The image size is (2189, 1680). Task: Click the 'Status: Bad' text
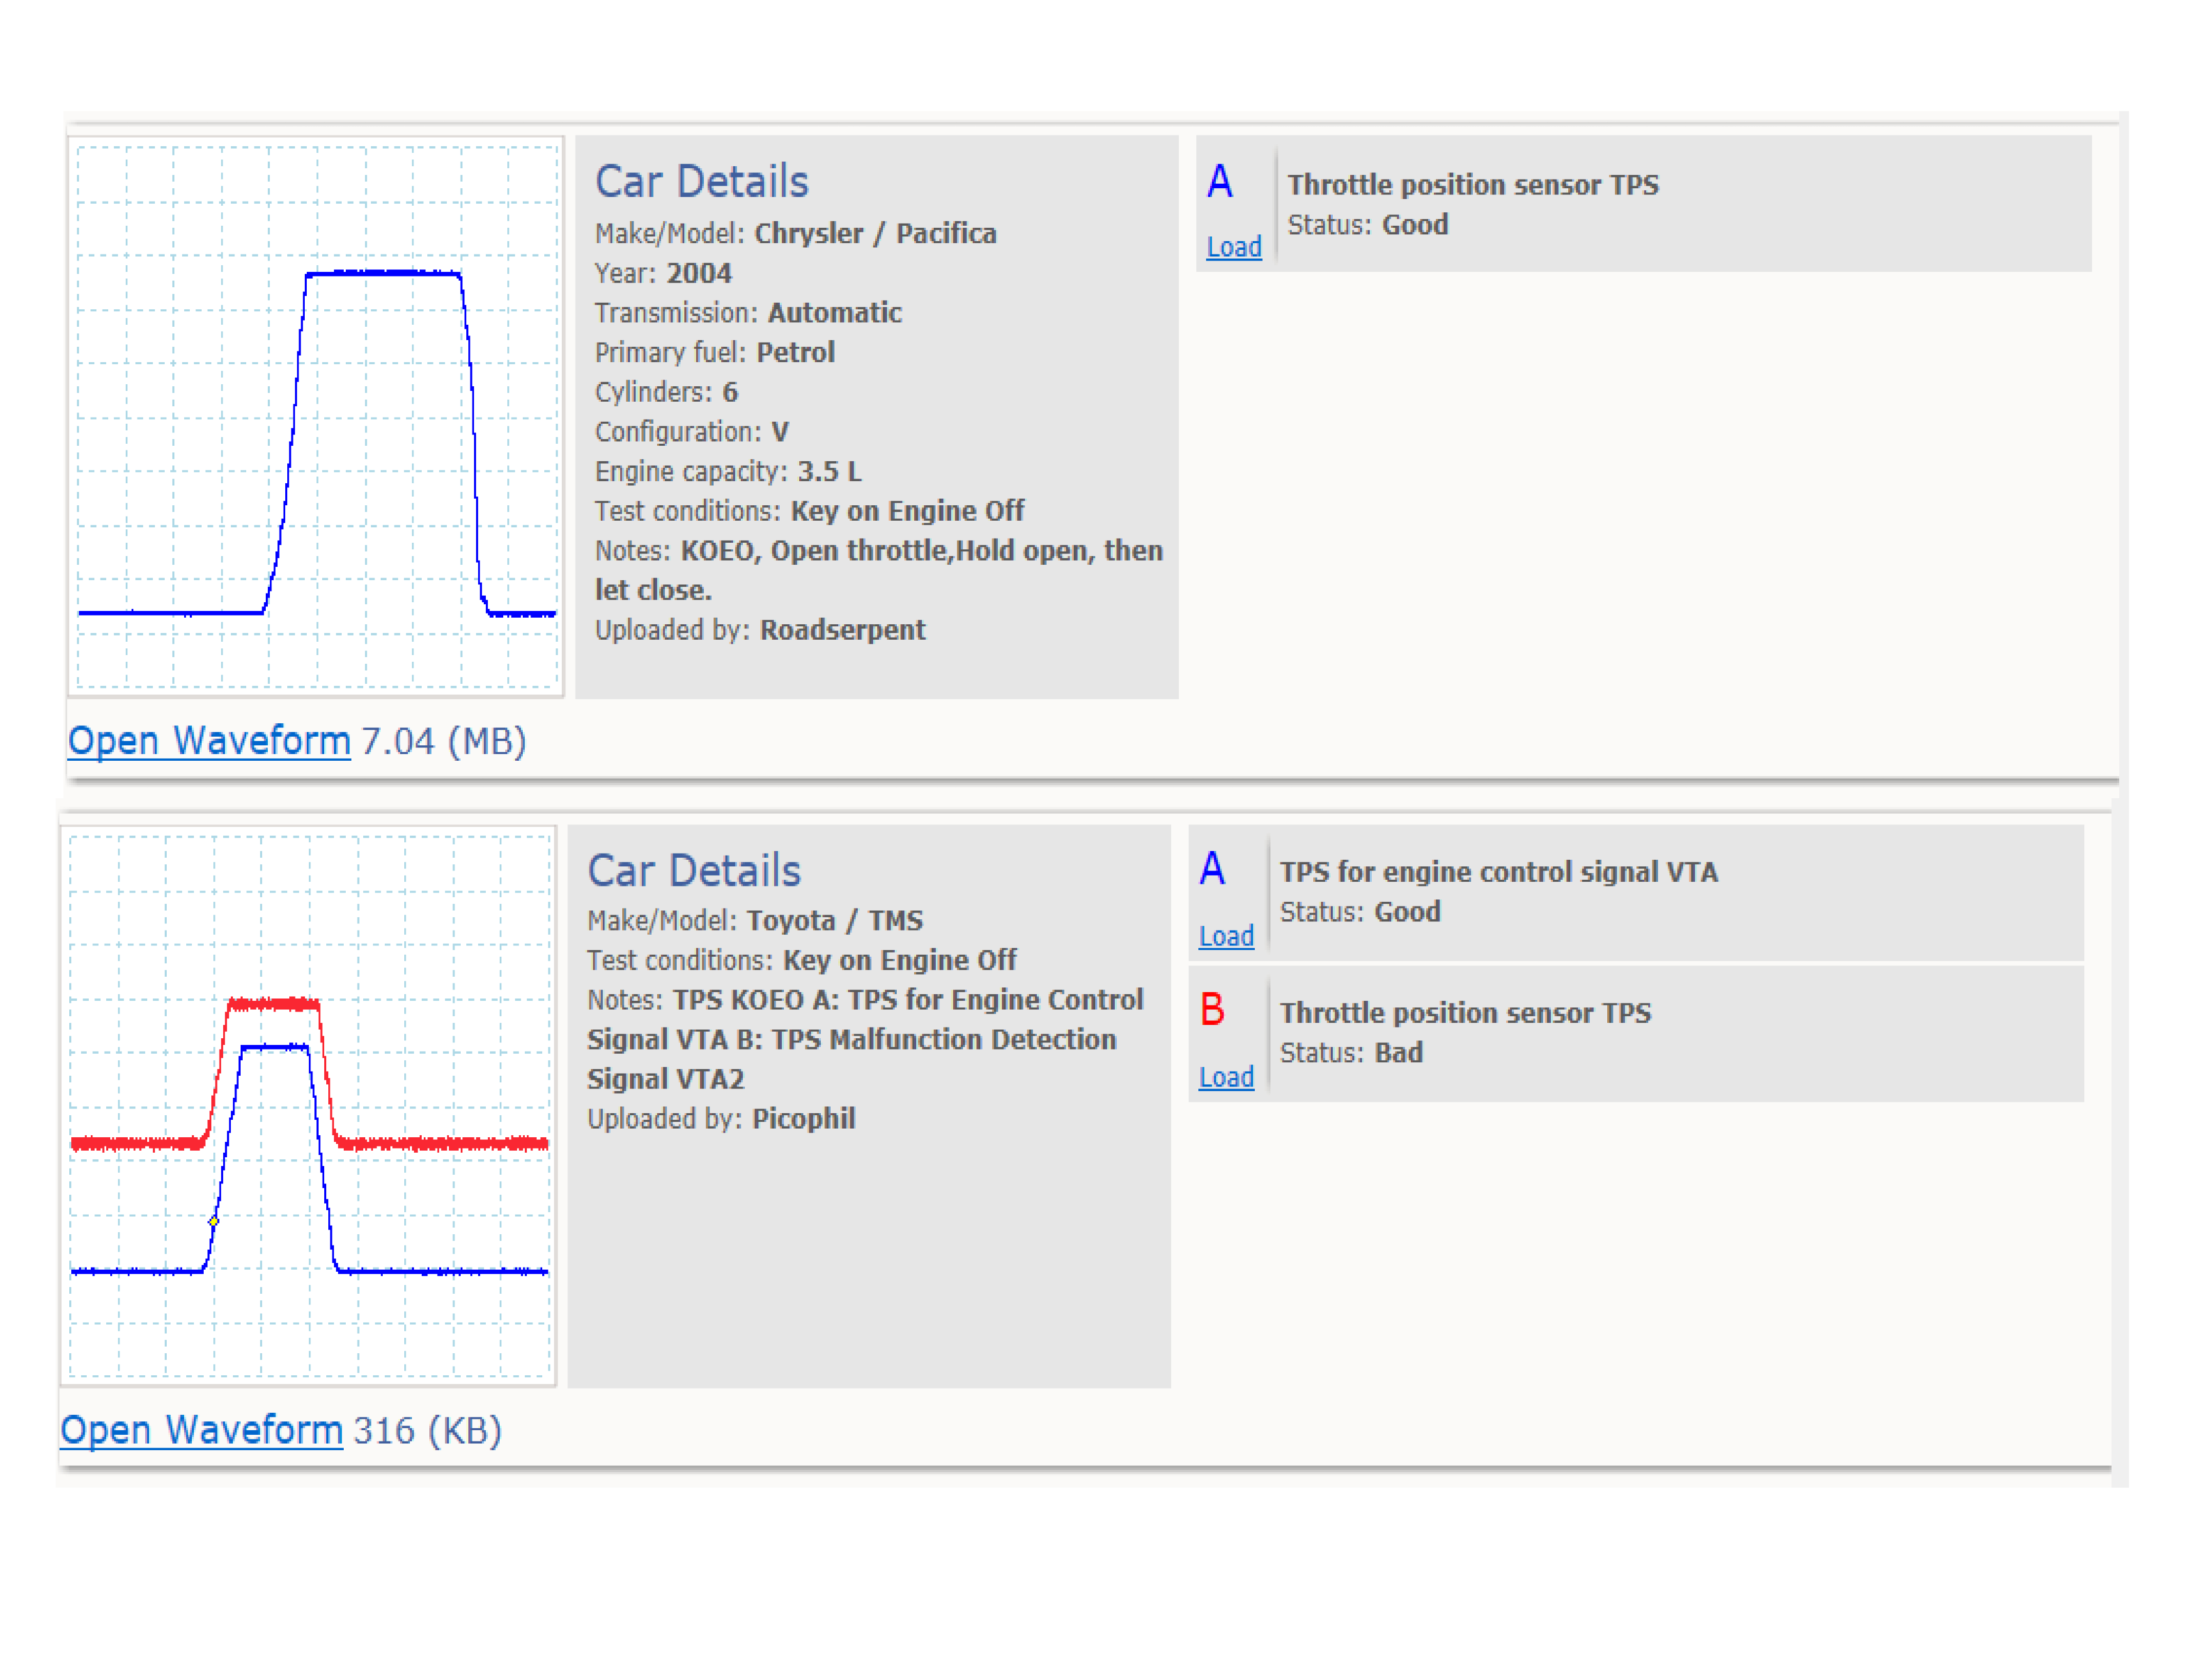tap(1351, 1053)
